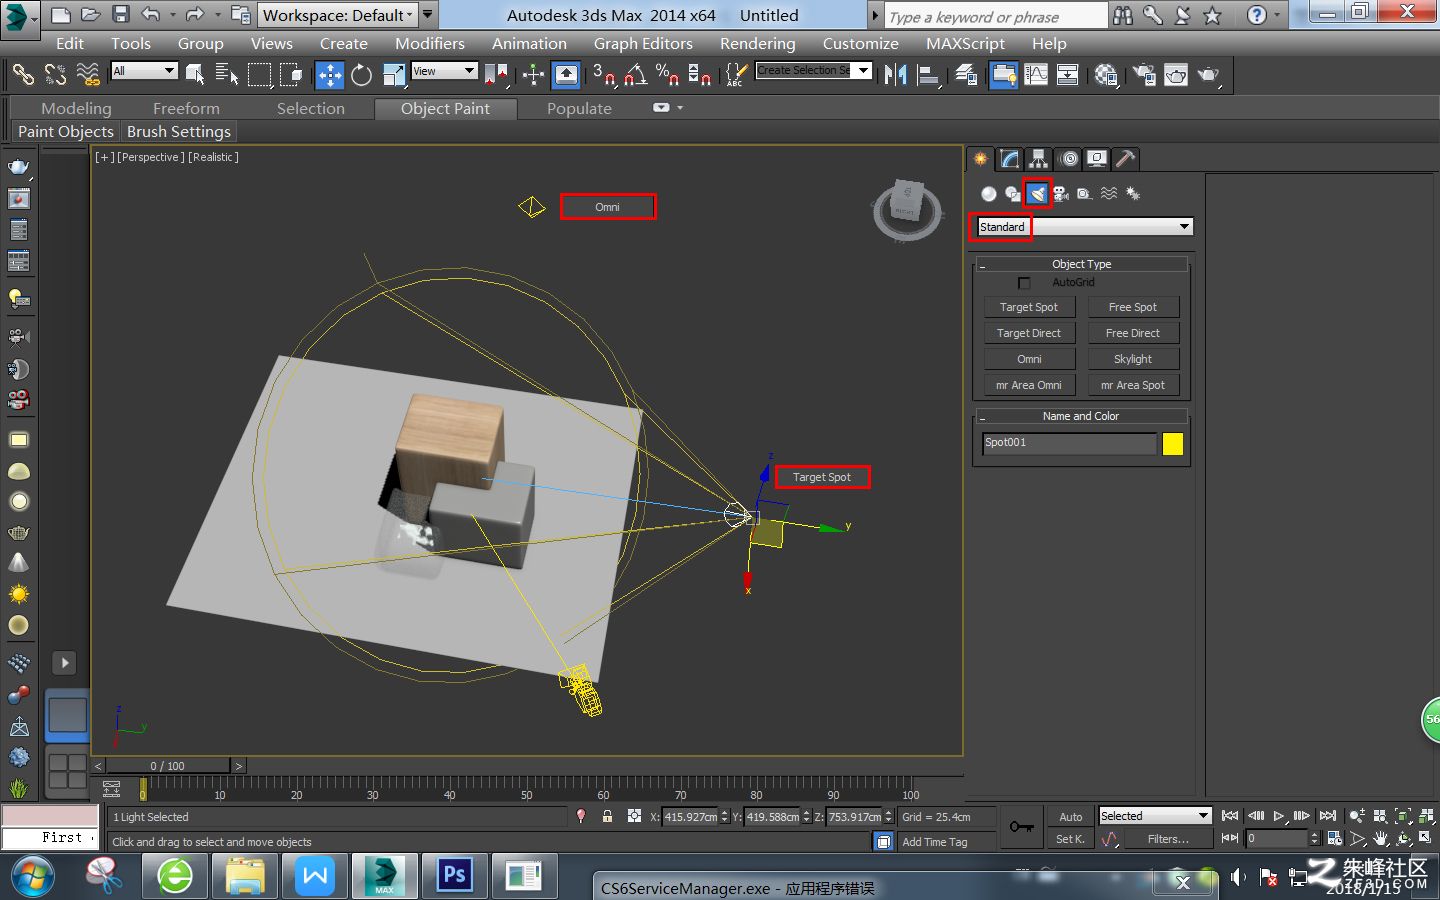
Task: Toggle the Selection Lock padlock
Action: point(607,817)
